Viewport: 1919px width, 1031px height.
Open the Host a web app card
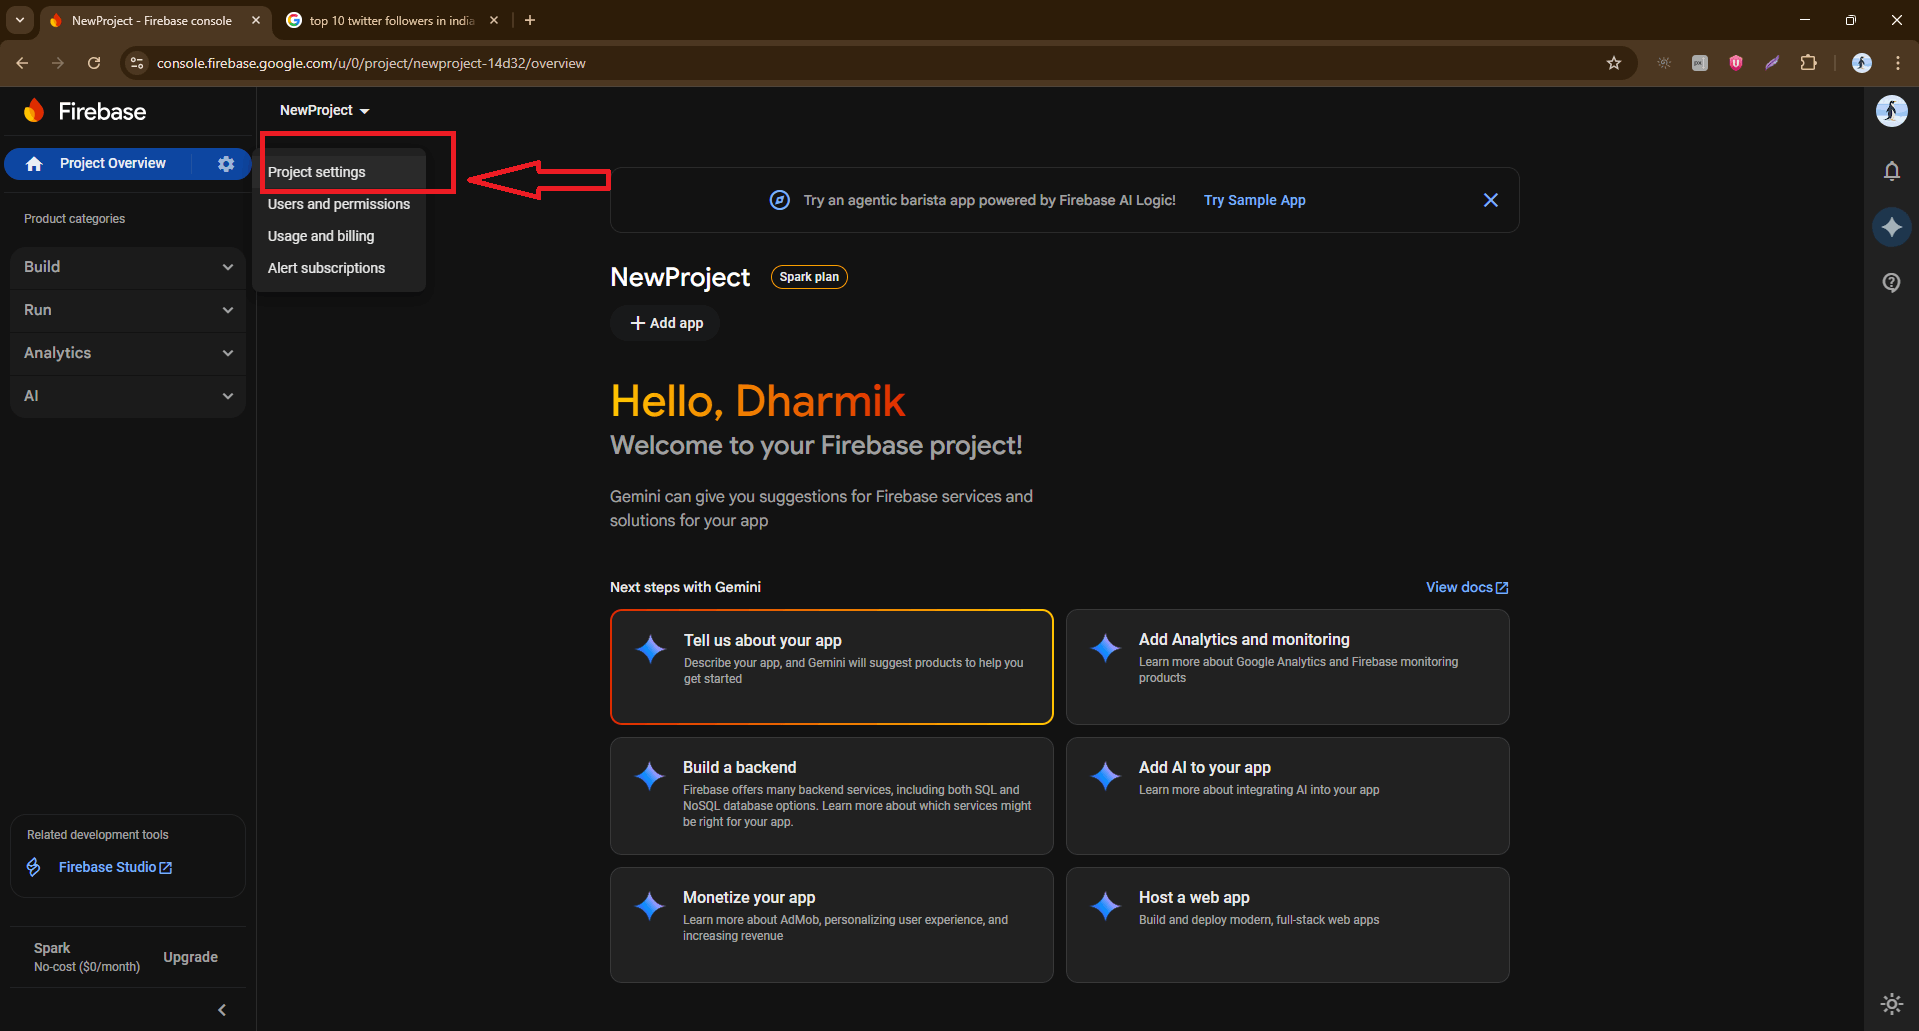click(x=1288, y=925)
